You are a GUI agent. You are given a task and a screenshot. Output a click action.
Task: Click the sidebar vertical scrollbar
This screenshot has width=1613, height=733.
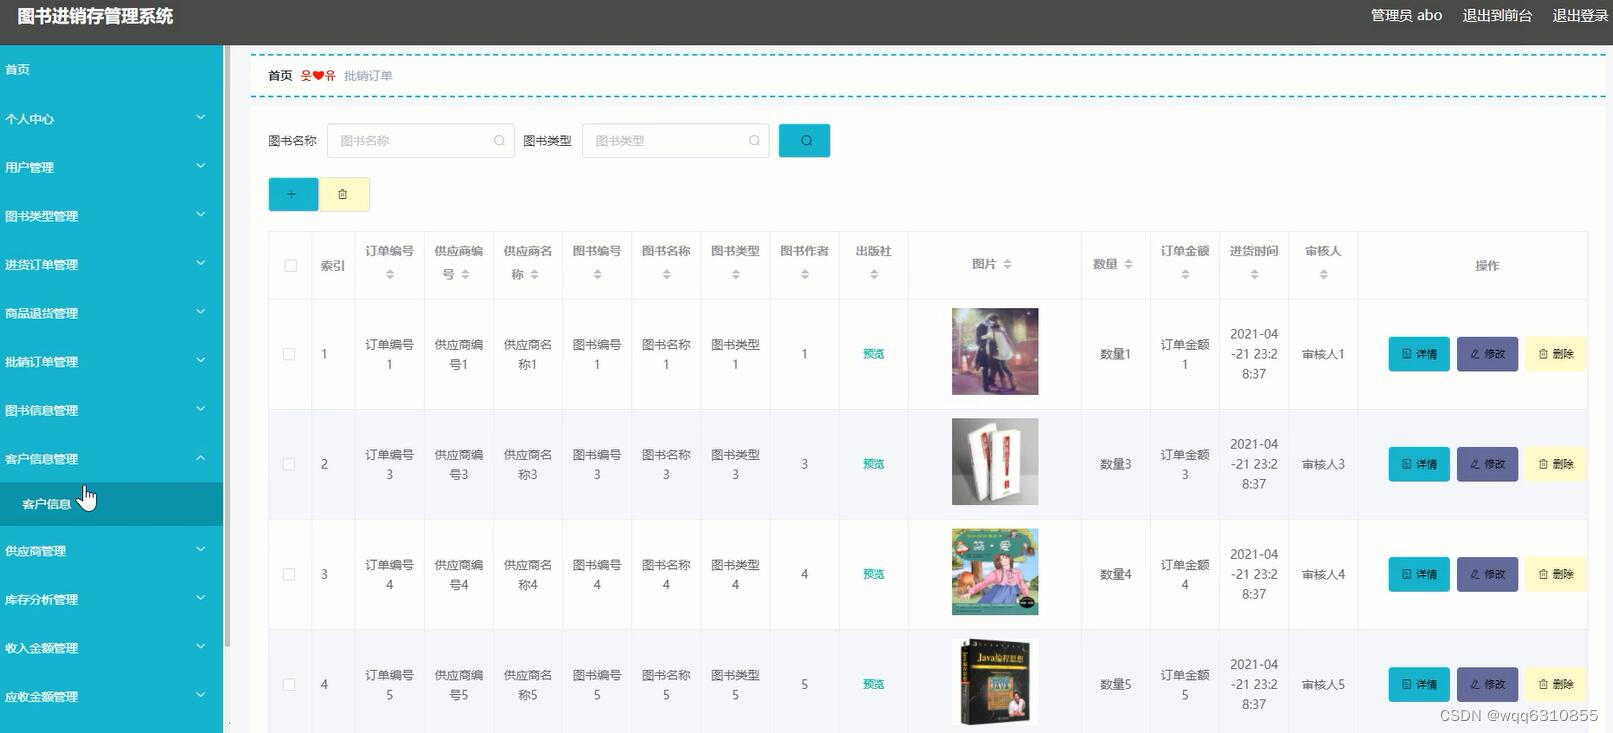coord(227,345)
